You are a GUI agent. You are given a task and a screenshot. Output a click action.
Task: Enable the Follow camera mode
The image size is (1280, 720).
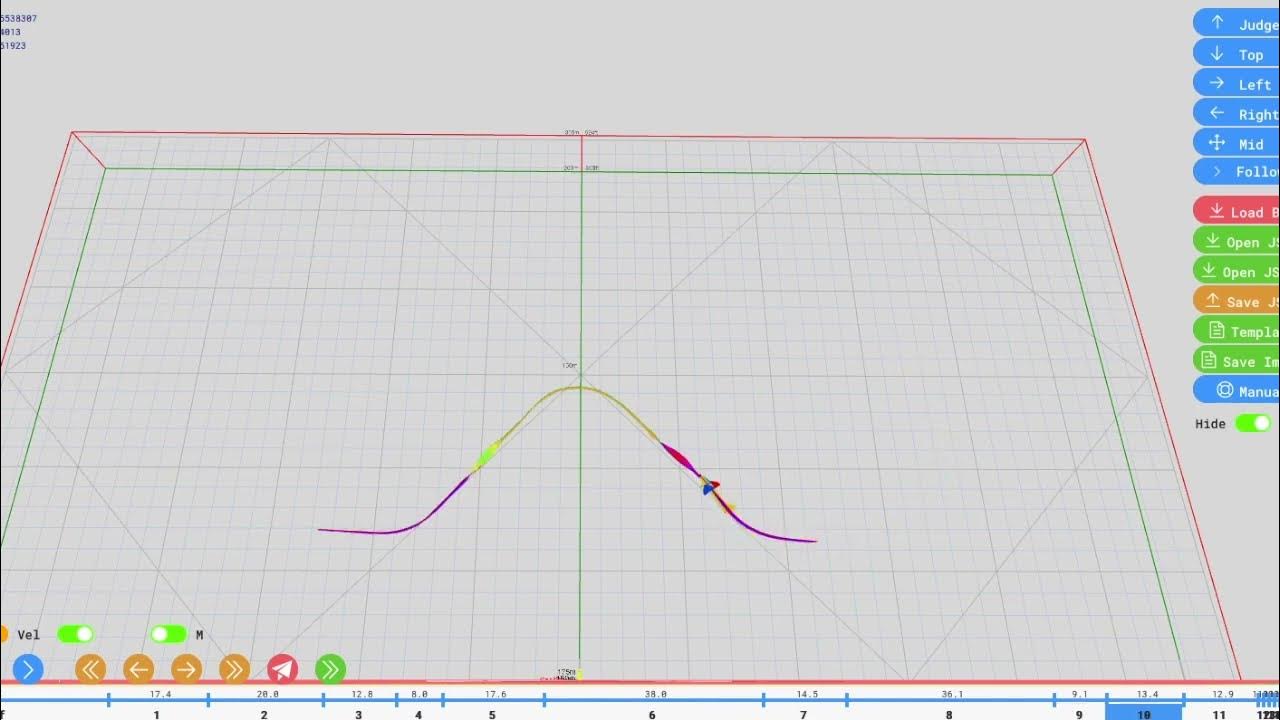(x=1236, y=171)
